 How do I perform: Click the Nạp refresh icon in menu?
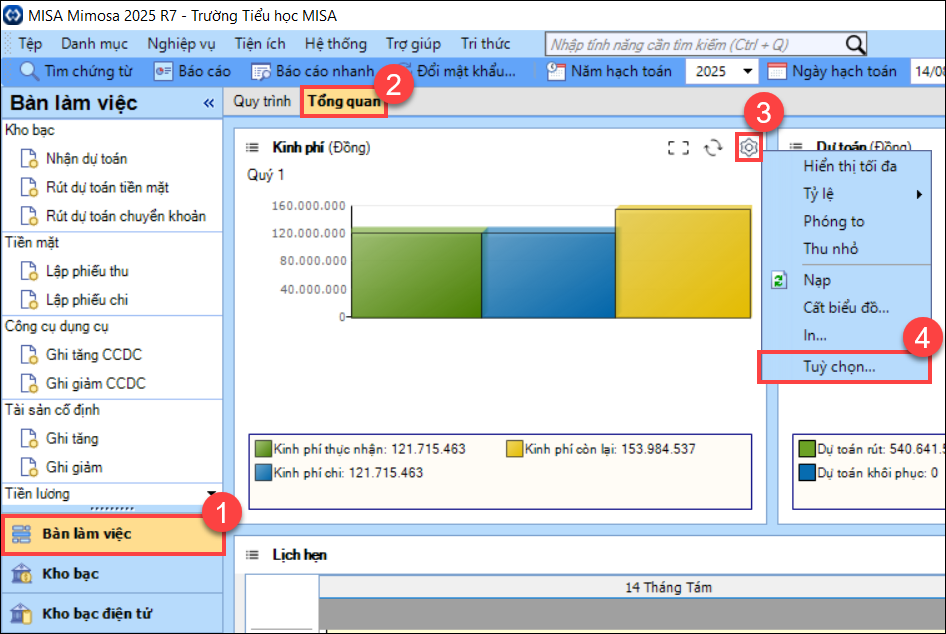click(779, 281)
